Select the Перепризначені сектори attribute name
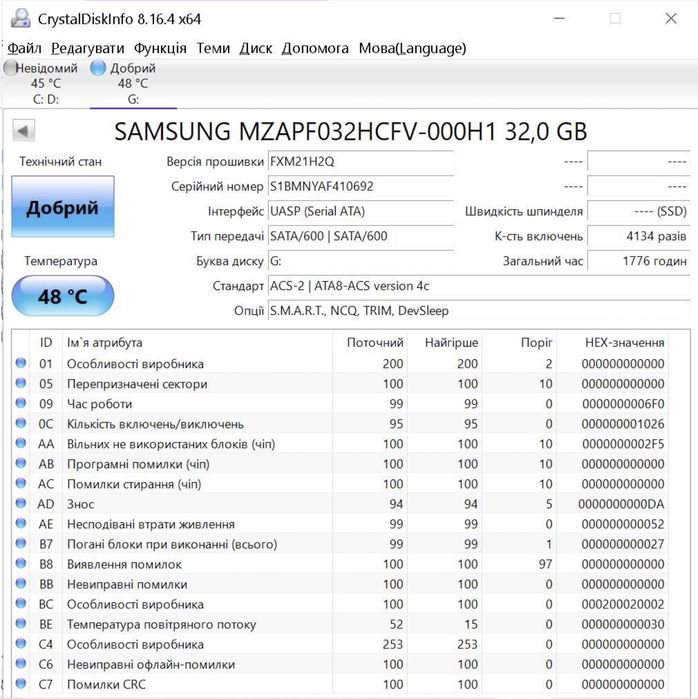The width and height of the screenshot is (698, 699). pos(137,384)
